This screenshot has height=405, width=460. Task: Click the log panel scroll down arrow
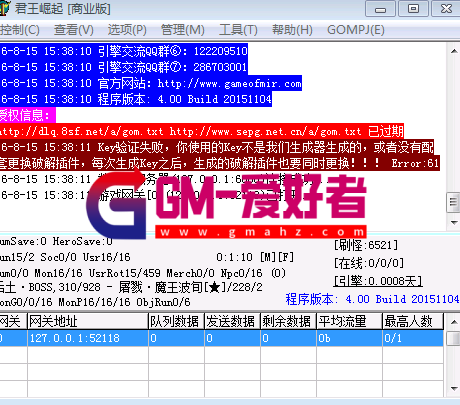tap(454, 222)
